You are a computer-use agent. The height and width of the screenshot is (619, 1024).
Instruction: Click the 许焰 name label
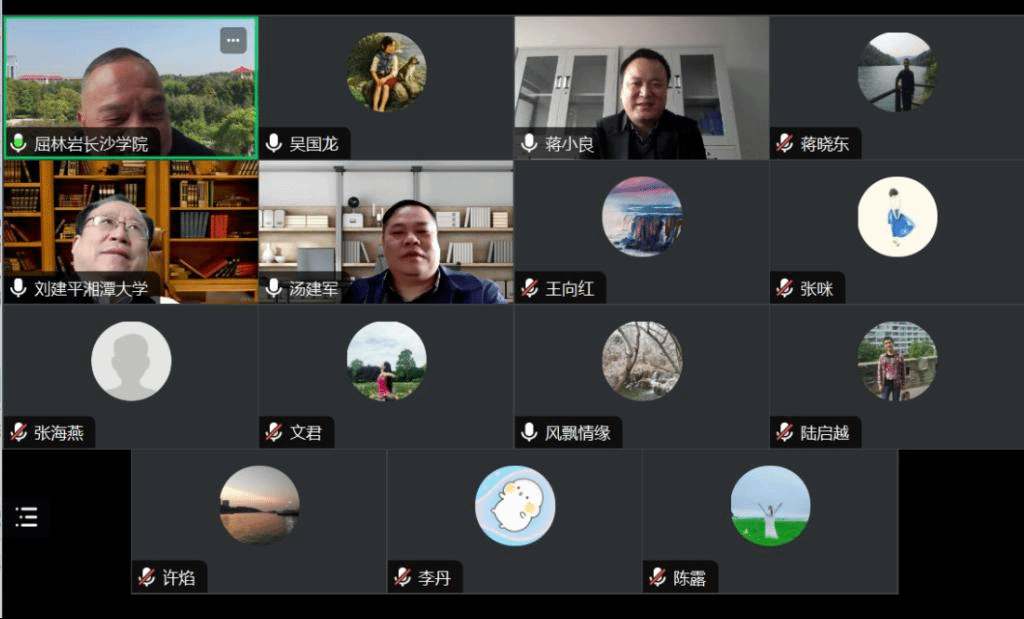(179, 578)
